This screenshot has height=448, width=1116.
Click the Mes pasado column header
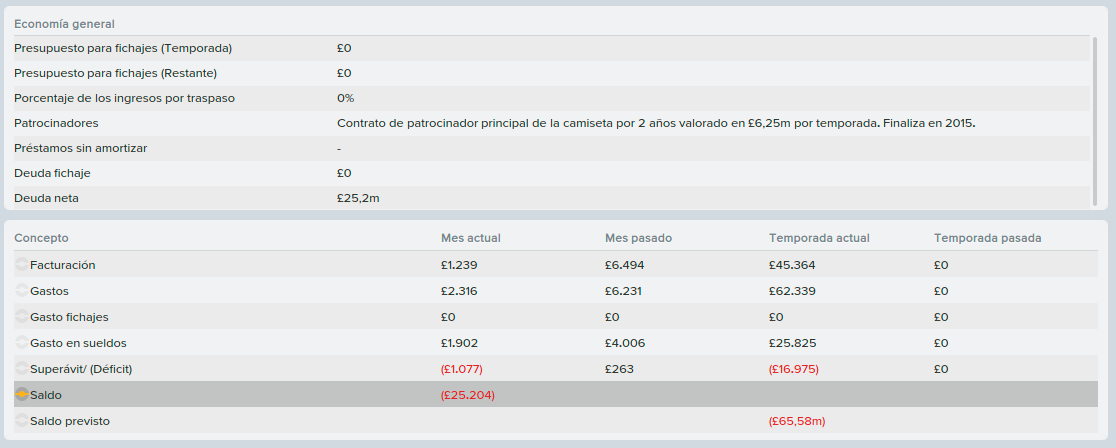point(638,238)
